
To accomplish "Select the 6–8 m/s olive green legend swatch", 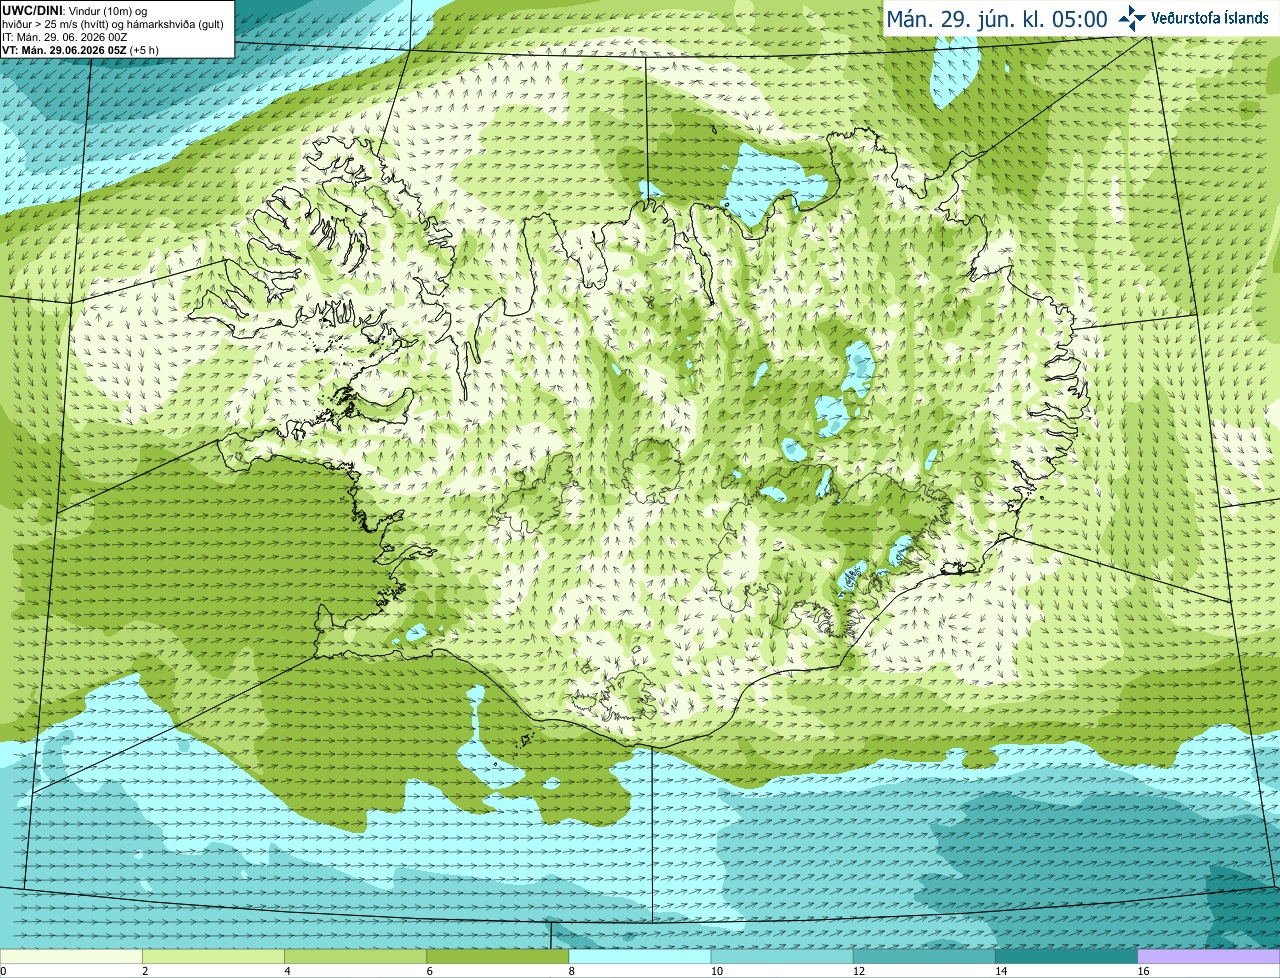I will (x=498, y=957).
